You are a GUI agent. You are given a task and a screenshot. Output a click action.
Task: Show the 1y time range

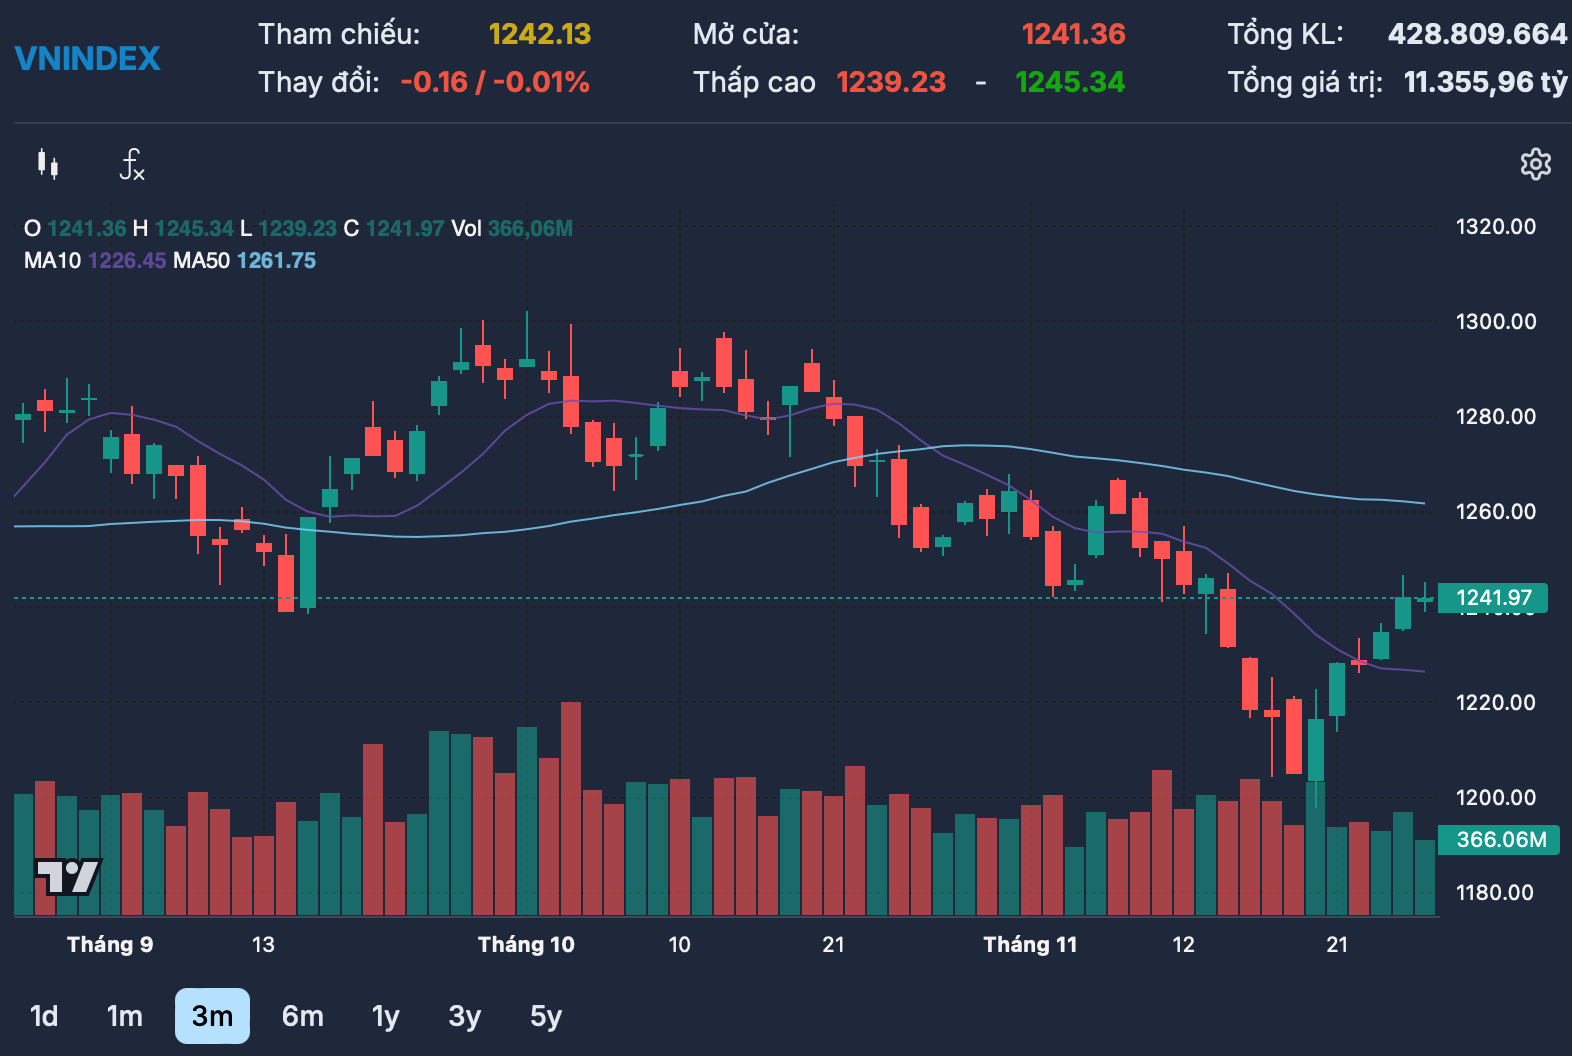coord(385,1016)
